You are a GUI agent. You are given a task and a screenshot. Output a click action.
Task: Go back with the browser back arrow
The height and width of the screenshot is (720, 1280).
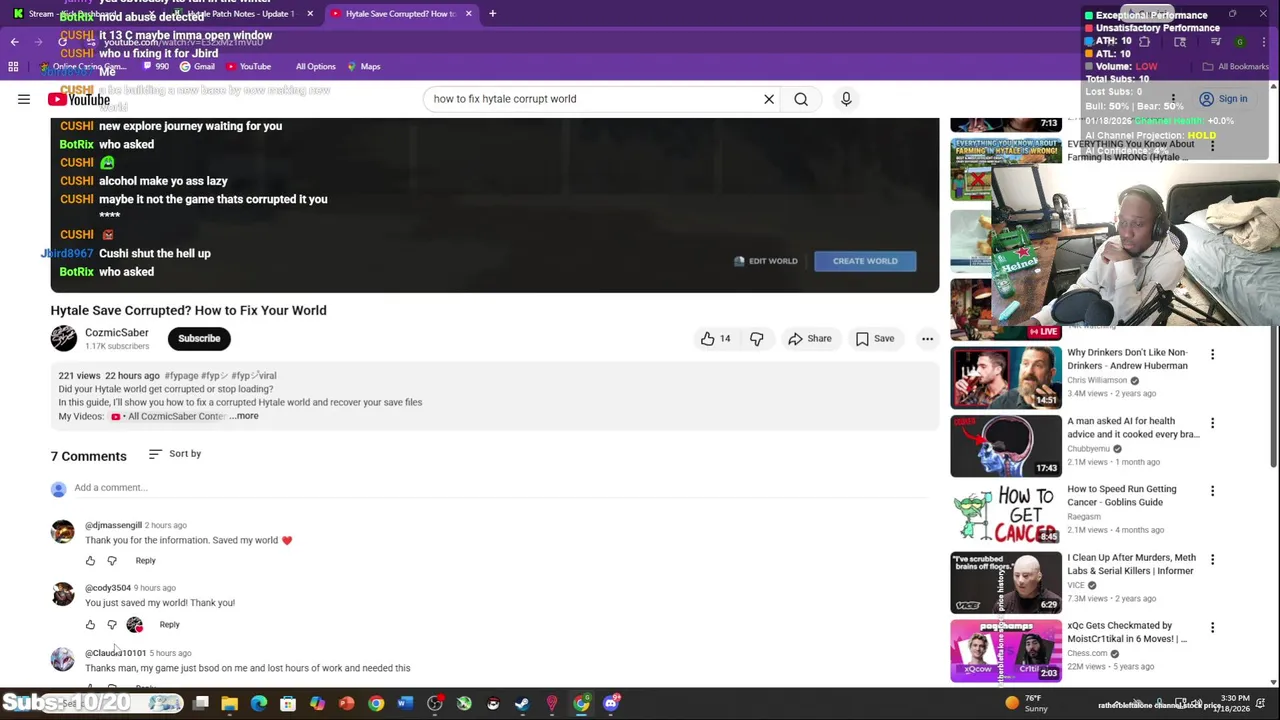tap(14, 42)
